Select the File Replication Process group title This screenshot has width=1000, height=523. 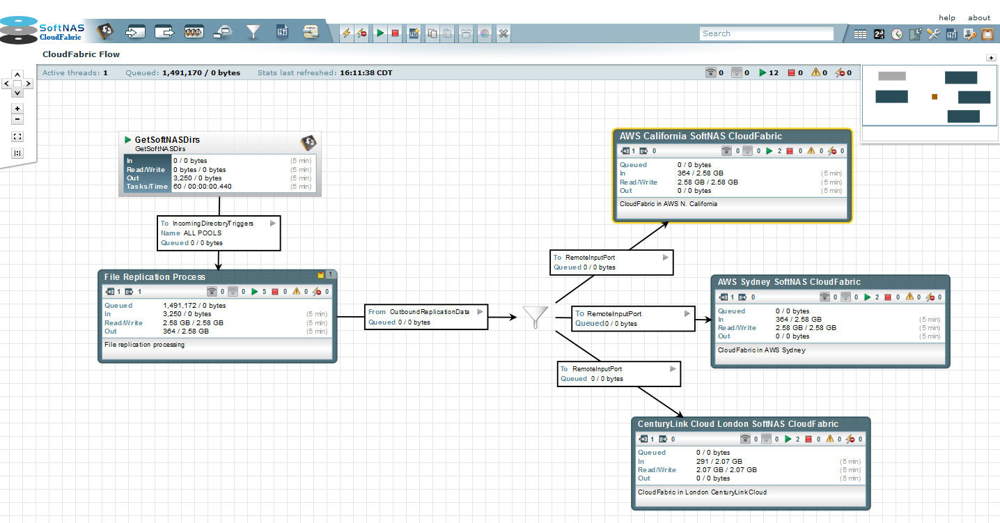[x=154, y=277]
